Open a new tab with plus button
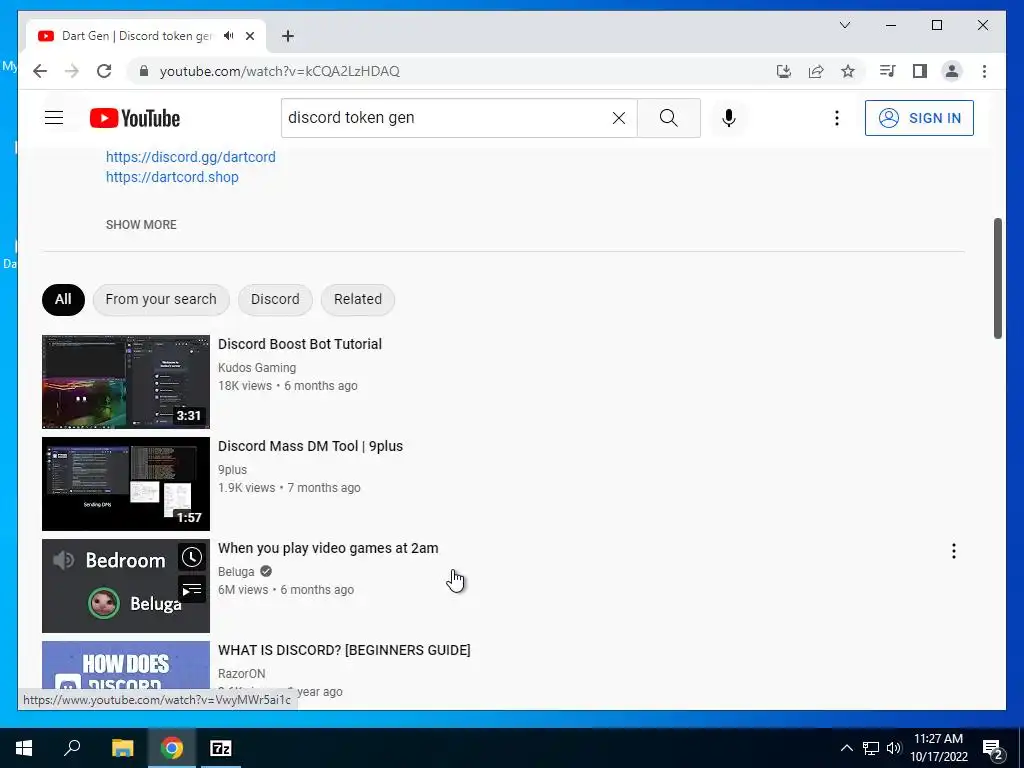 [x=288, y=36]
